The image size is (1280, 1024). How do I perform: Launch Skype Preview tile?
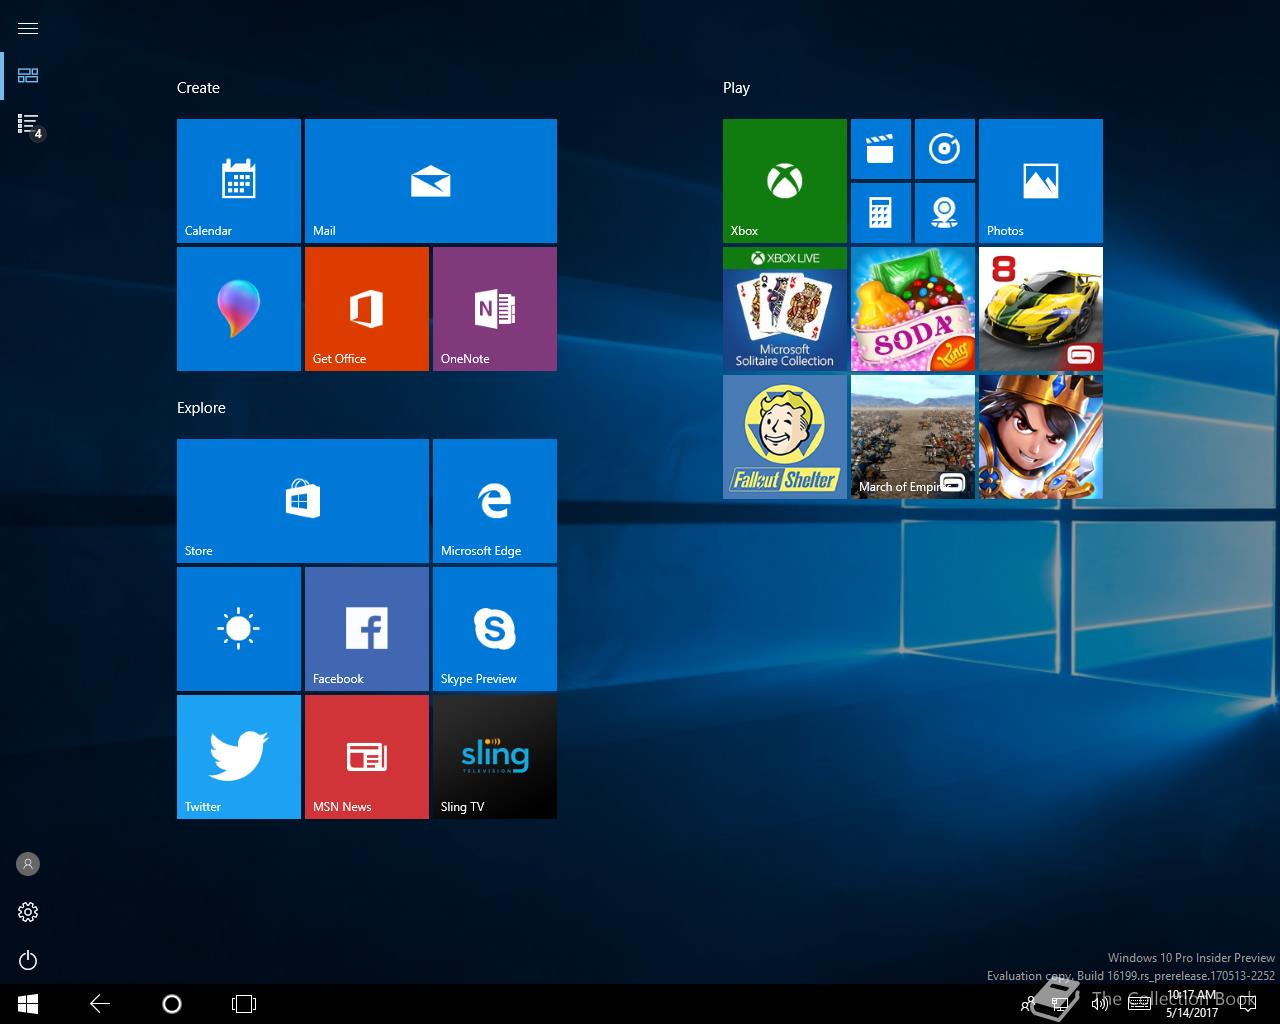pyautogui.click(x=495, y=629)
